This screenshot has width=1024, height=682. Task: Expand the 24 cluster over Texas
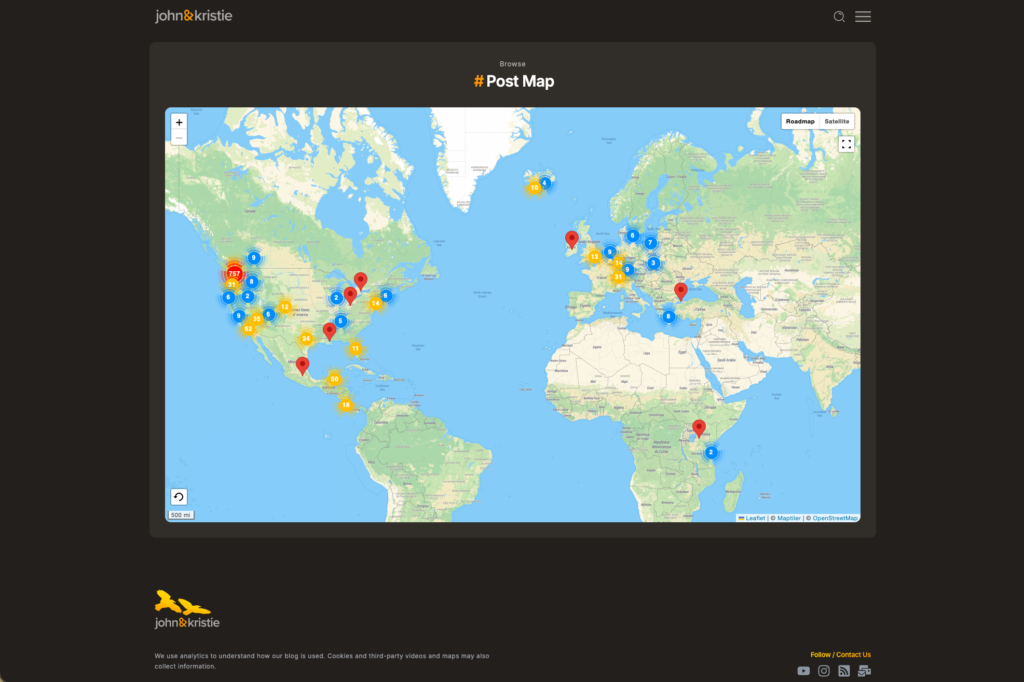pos(306,338)
